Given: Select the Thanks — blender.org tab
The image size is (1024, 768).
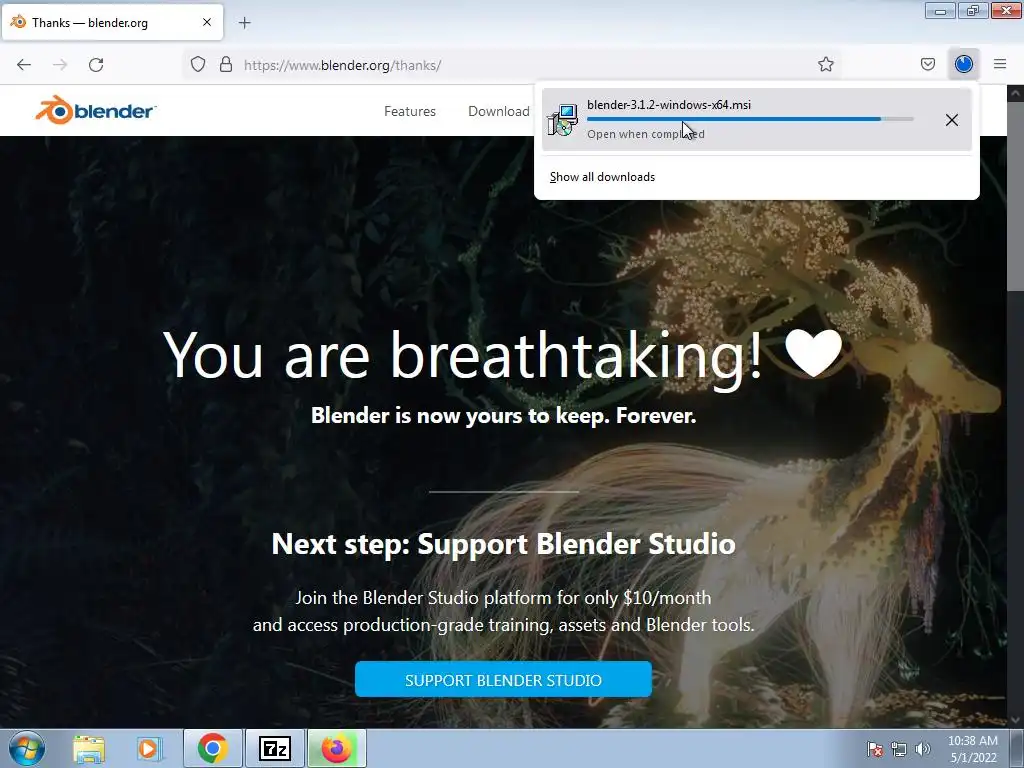Looking at the screenshot, I should [x=112, y=22].
